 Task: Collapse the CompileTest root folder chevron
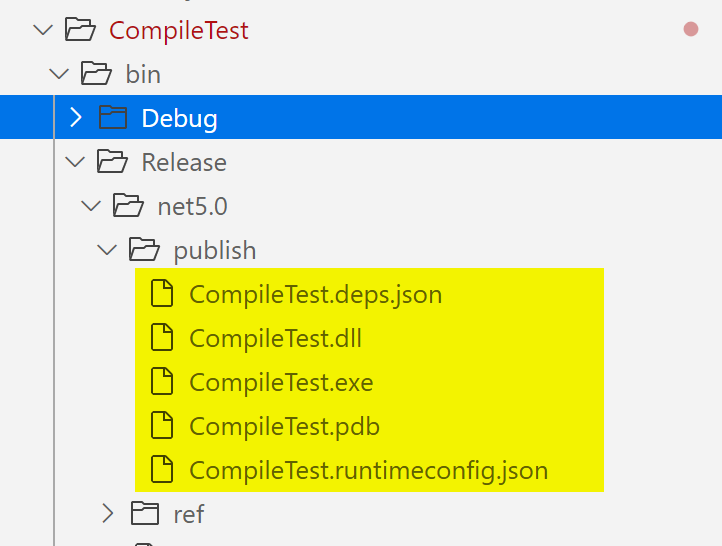42,30
